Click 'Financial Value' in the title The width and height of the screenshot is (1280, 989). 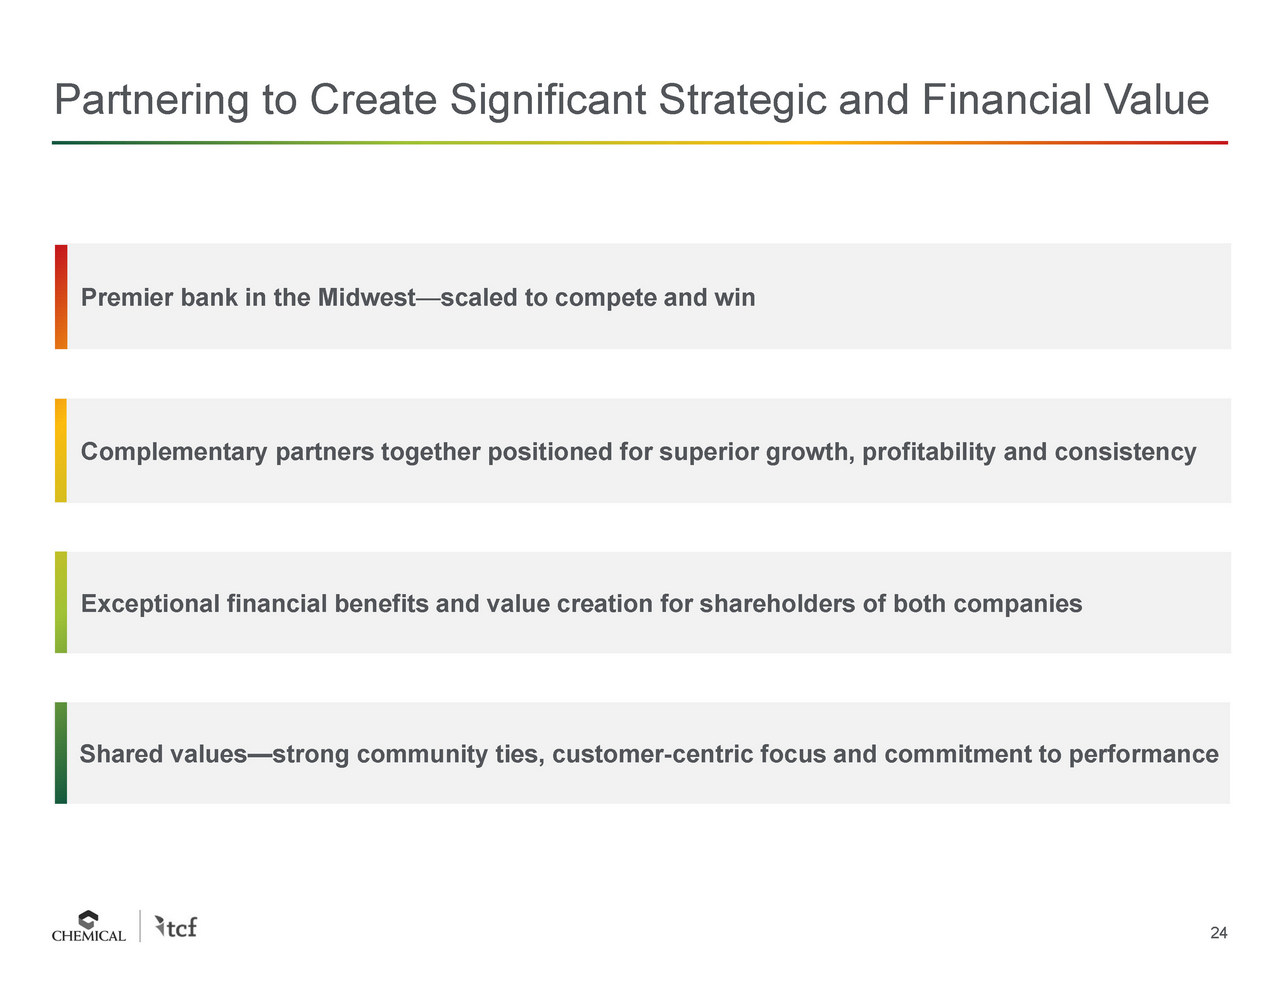coord(1066,100)
